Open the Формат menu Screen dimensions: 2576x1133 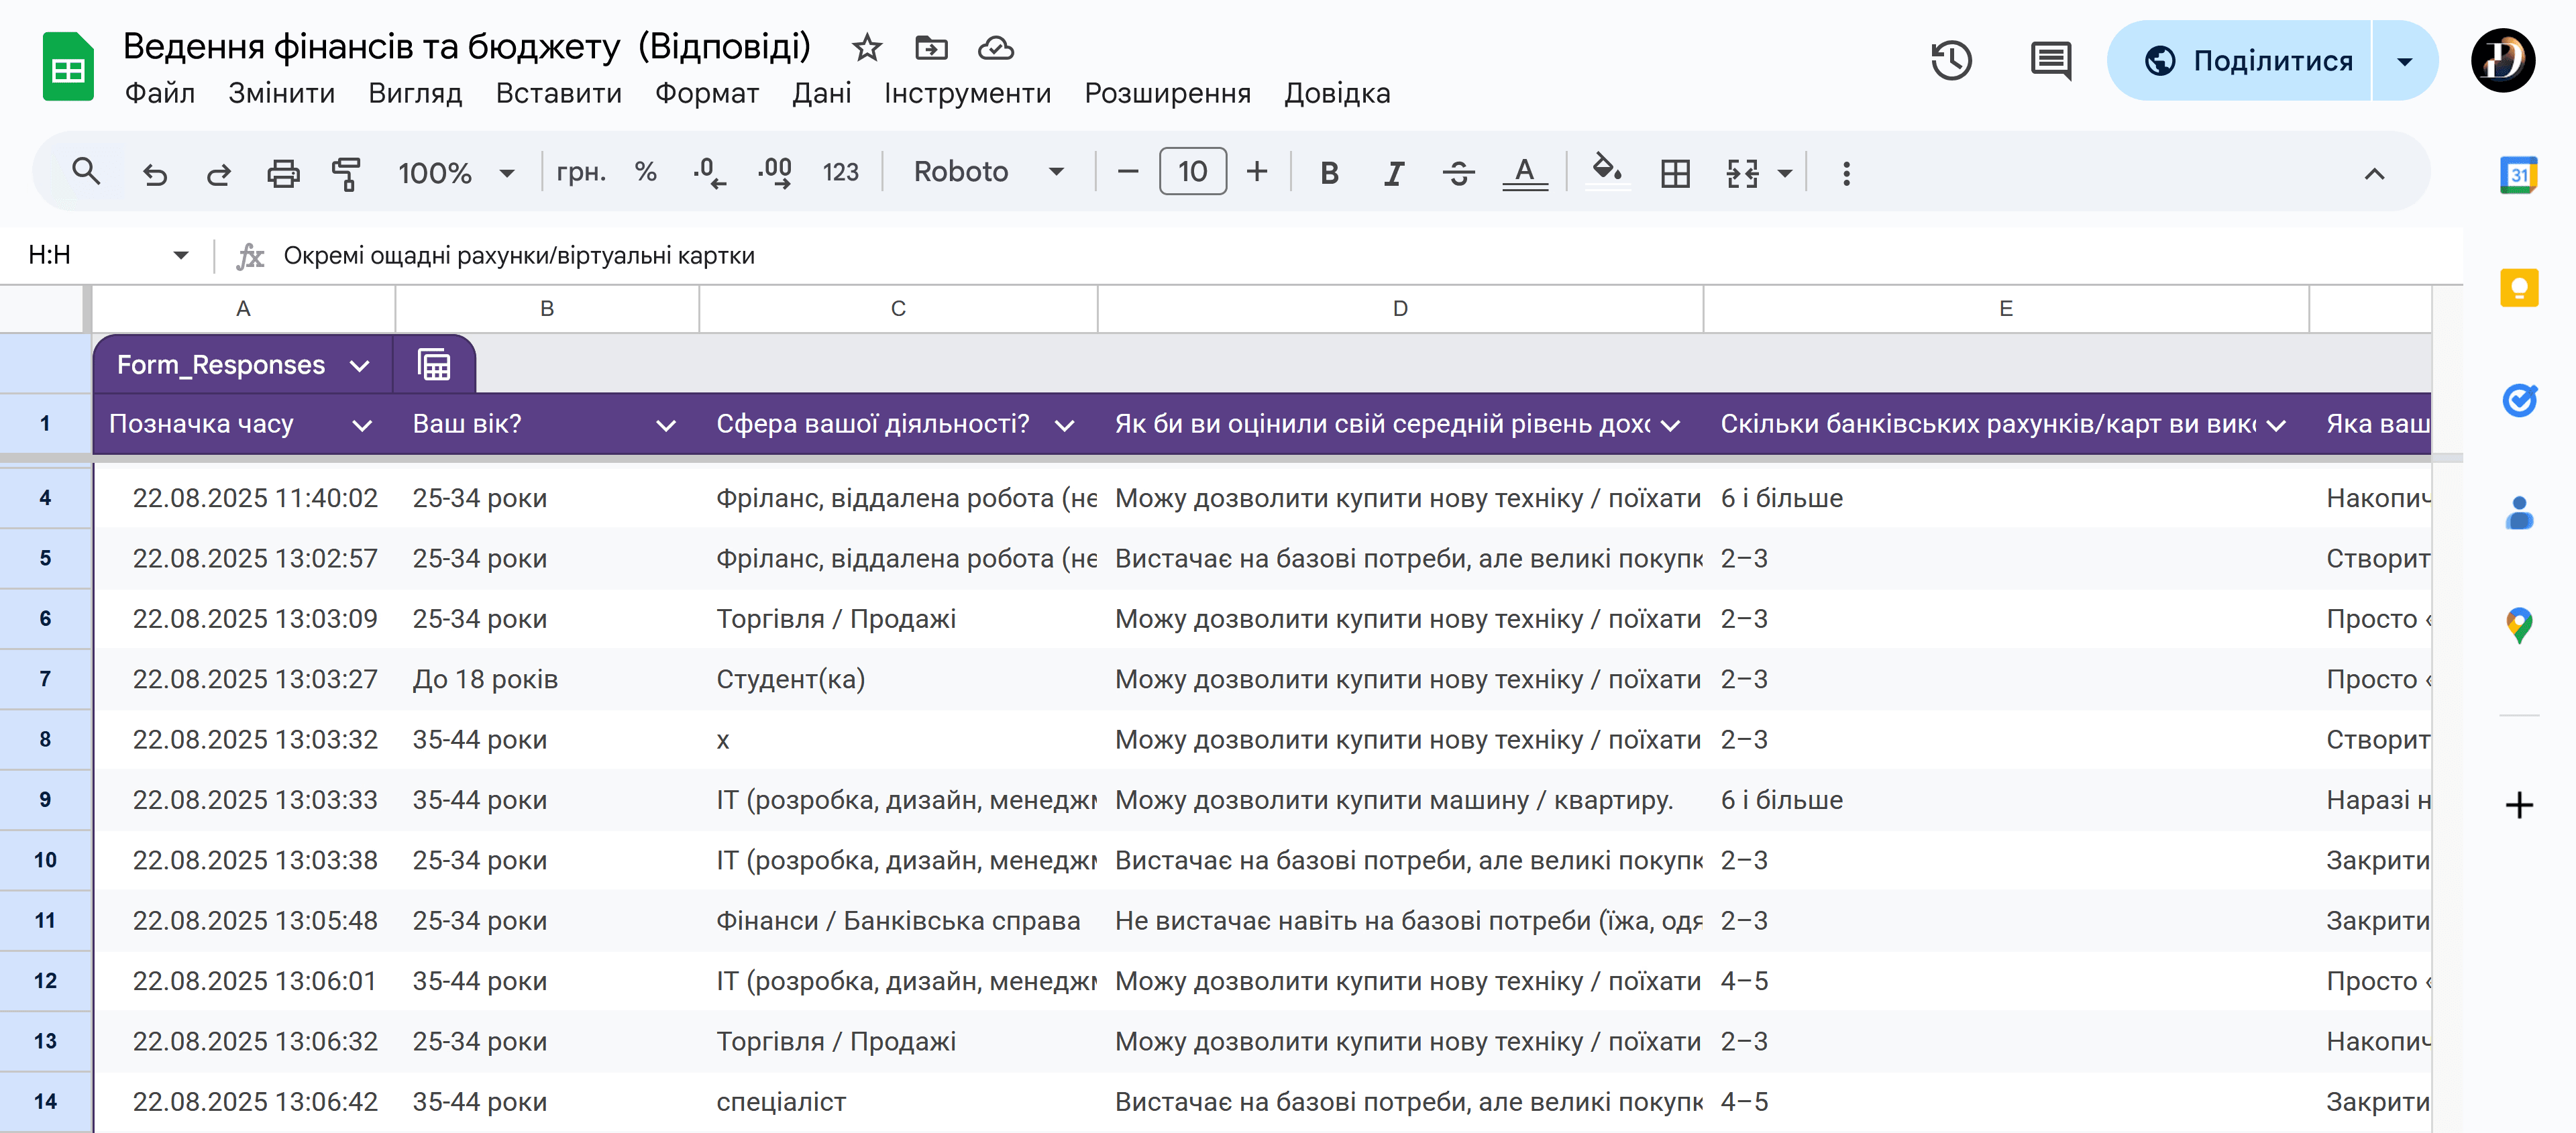[x=706, y=93]
